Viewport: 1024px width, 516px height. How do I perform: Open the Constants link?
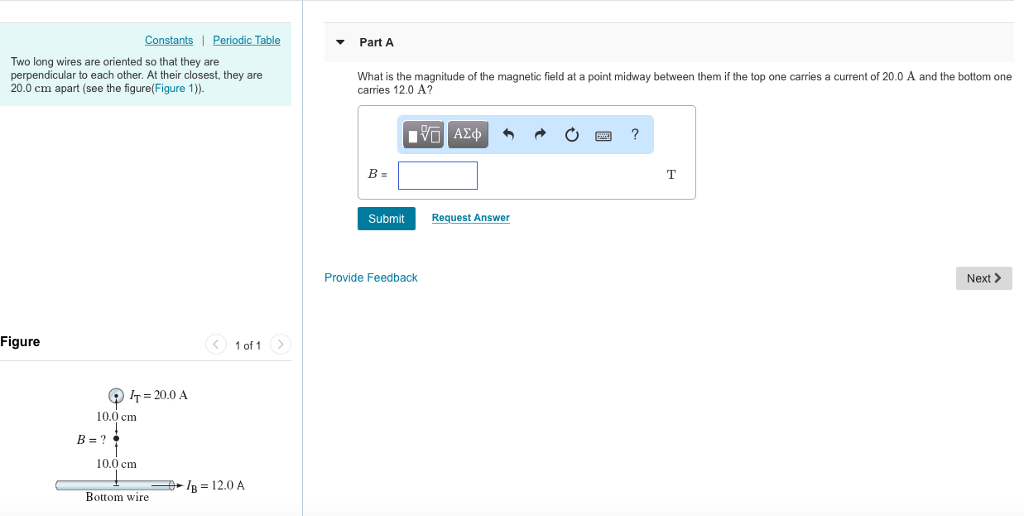coord(169,40)
